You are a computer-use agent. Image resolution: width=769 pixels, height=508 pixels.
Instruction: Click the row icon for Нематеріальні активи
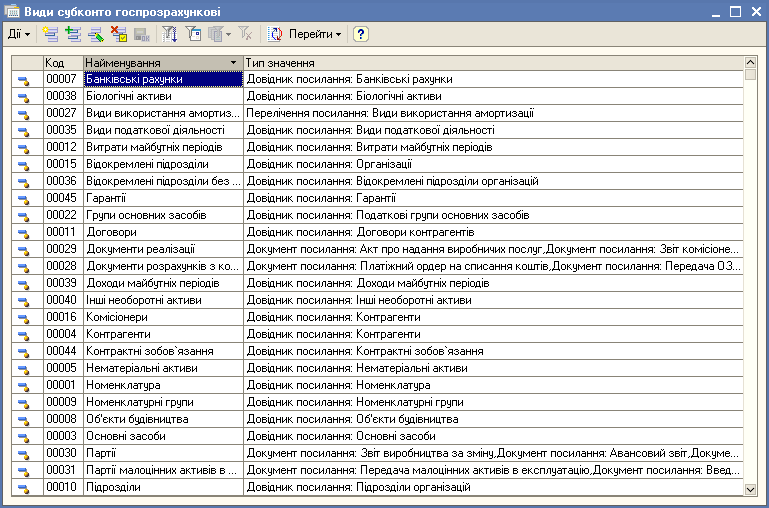point(24,369)
